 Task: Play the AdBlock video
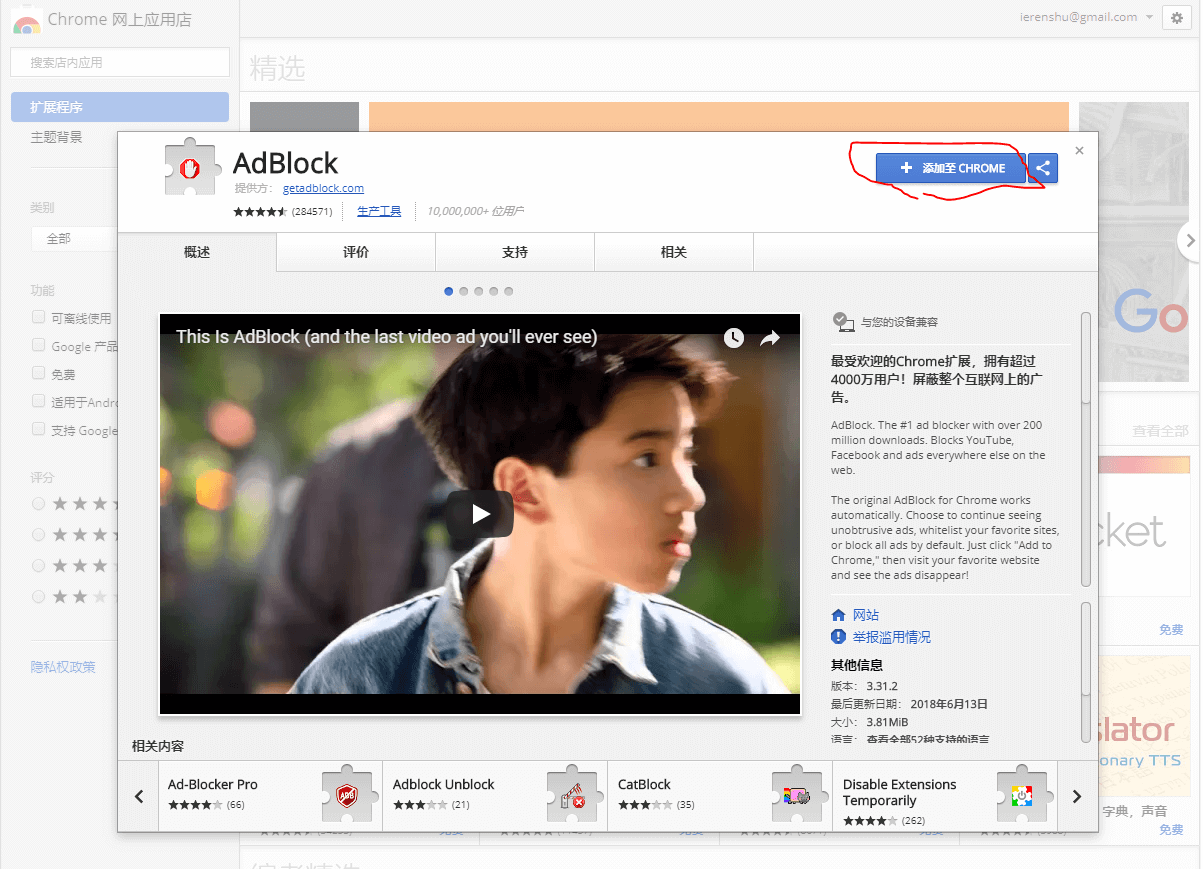[x=480, y=514]
